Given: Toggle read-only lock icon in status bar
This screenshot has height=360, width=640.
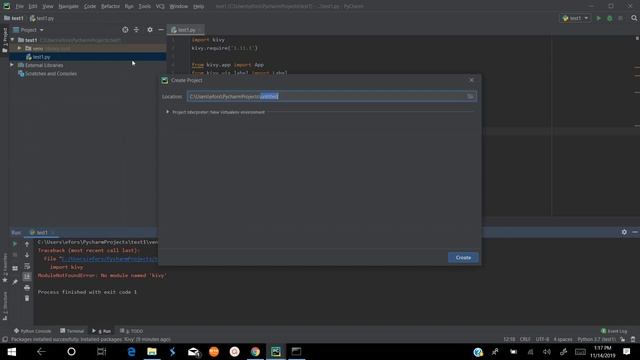Looking at the screenshot, I should point(622,340).
